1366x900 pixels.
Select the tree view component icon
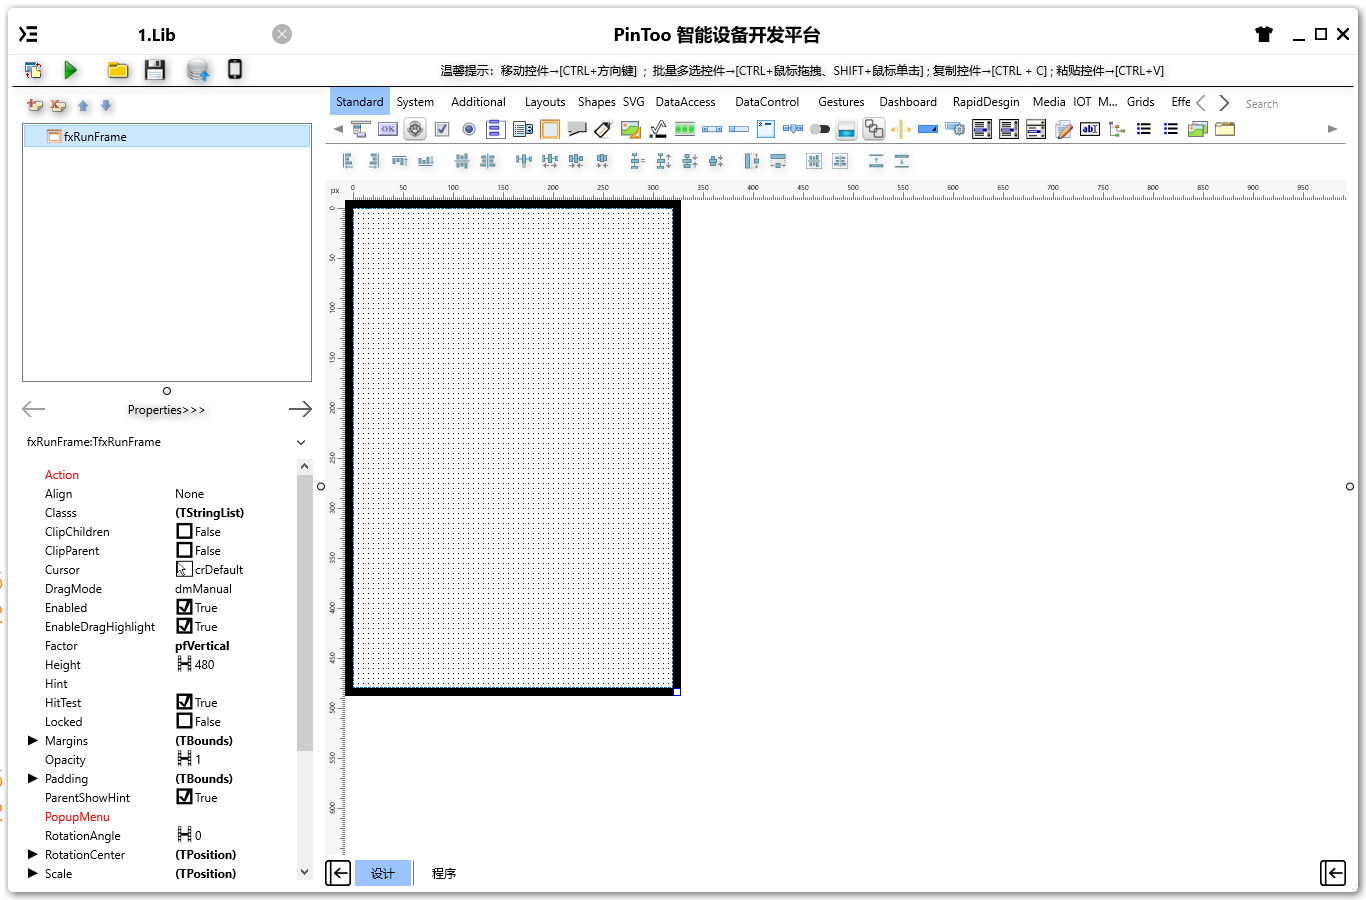click(x=1117, y=129)
